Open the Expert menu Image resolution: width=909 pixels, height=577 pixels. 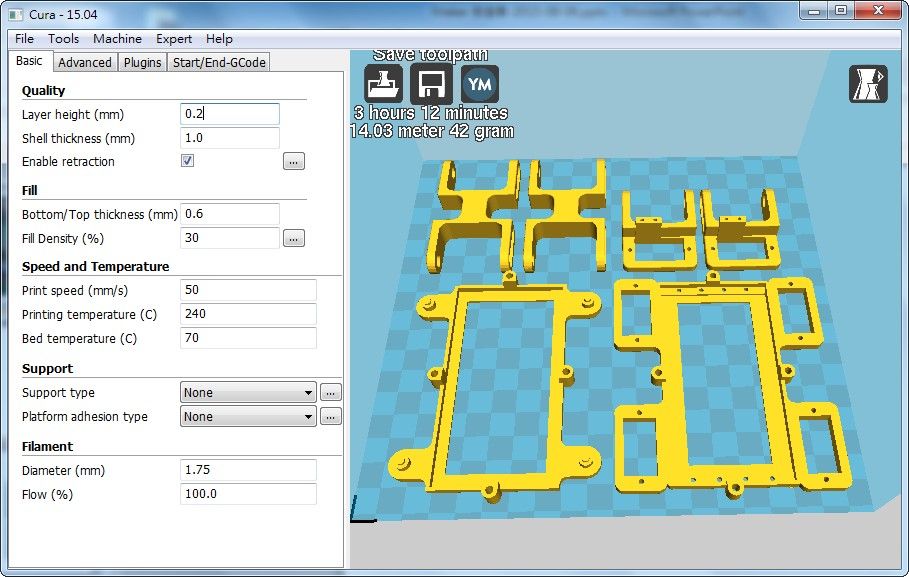(x=173, y=39)
